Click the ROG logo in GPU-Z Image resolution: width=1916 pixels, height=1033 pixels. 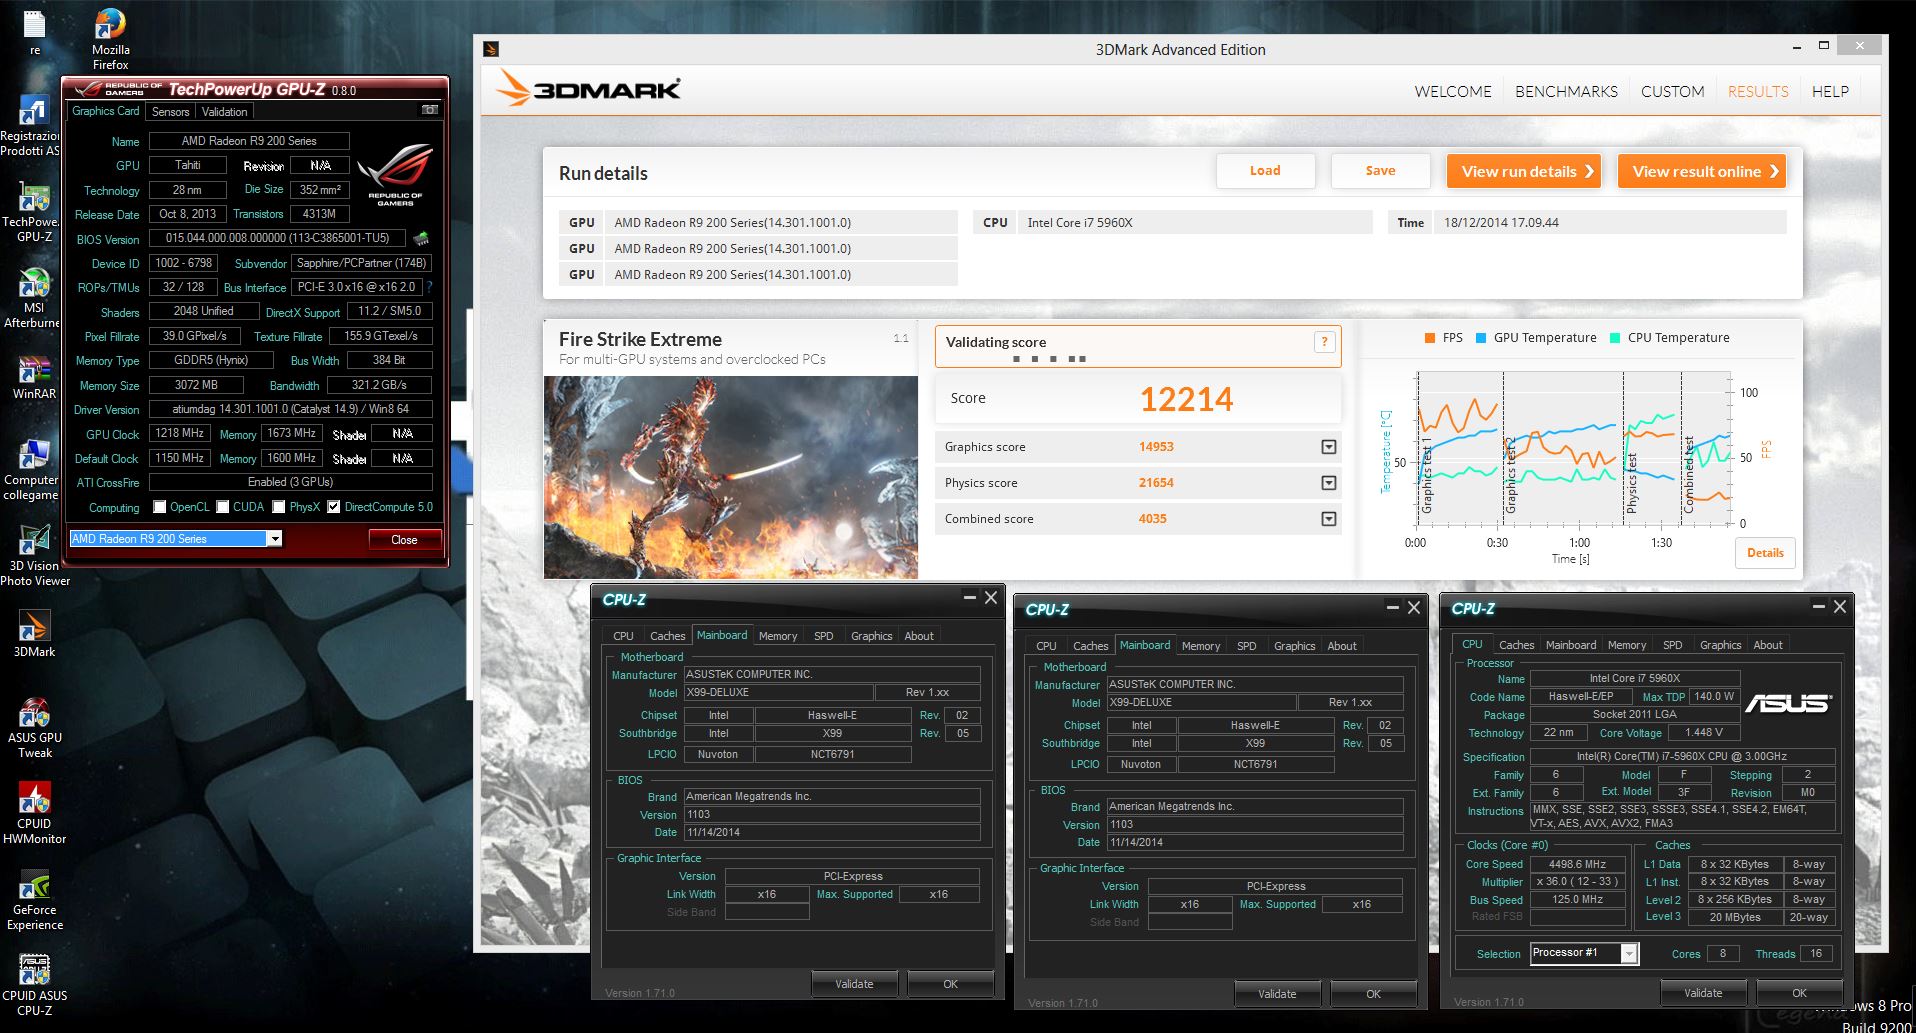[395, 174]
